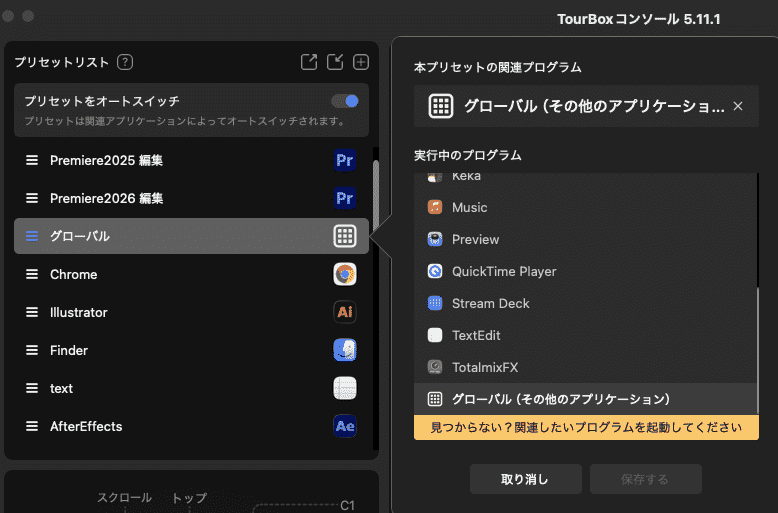Select QuickTime Player from running programs
Image resolution: width=778 pixels, height=513 pixels.
(503, 271)
